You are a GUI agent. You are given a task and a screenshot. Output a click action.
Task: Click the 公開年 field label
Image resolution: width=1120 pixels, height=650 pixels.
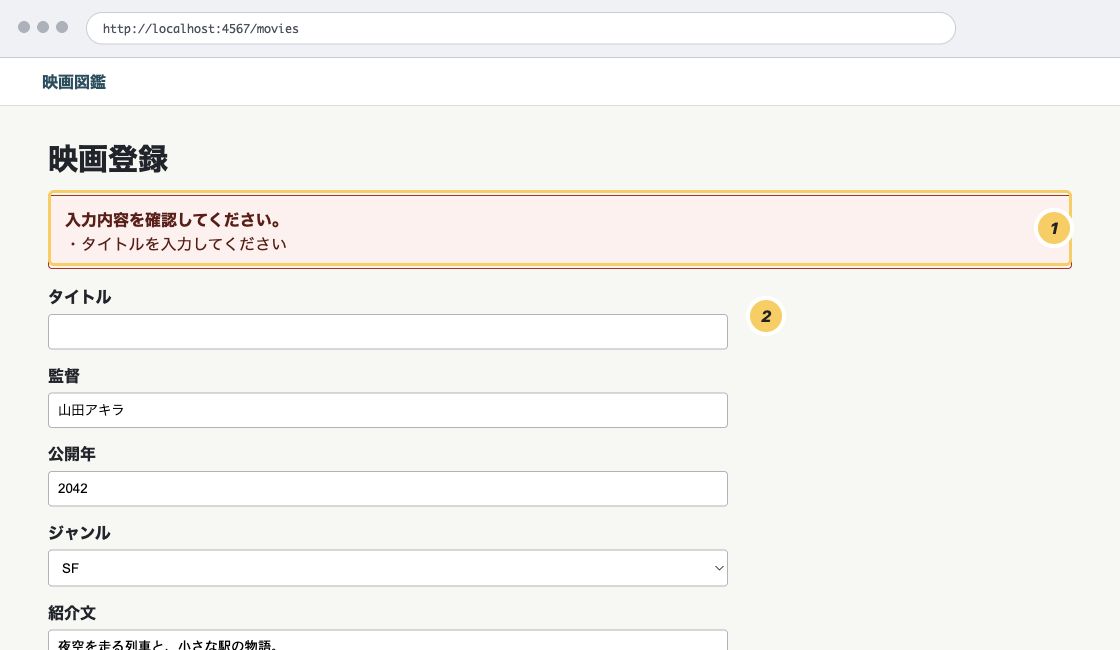[72, 454]
